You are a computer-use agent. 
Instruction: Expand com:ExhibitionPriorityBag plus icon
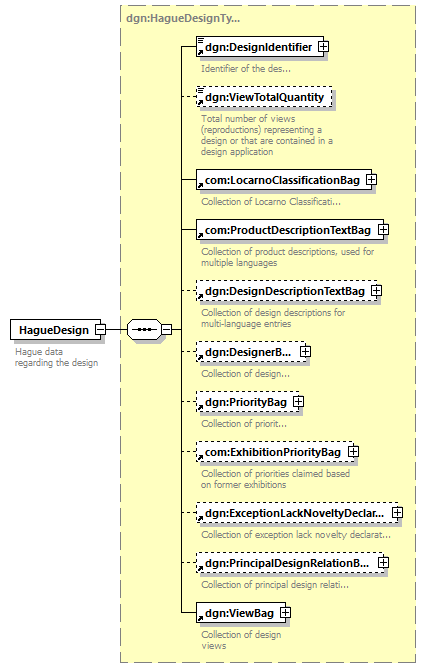click(354, 452)
